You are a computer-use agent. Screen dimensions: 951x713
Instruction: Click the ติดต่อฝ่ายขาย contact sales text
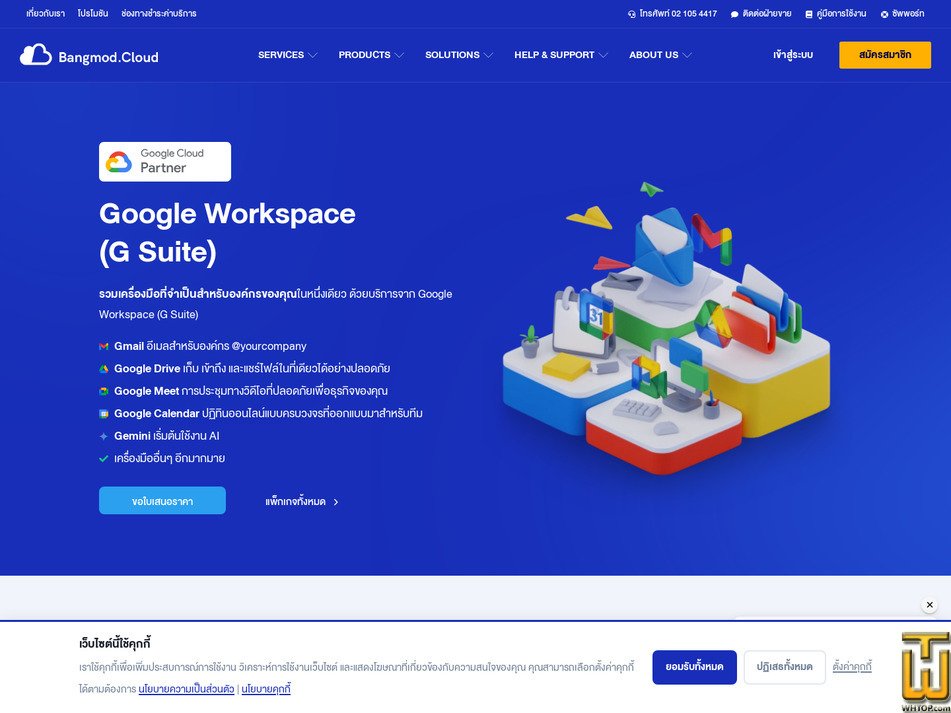point(767,13)
